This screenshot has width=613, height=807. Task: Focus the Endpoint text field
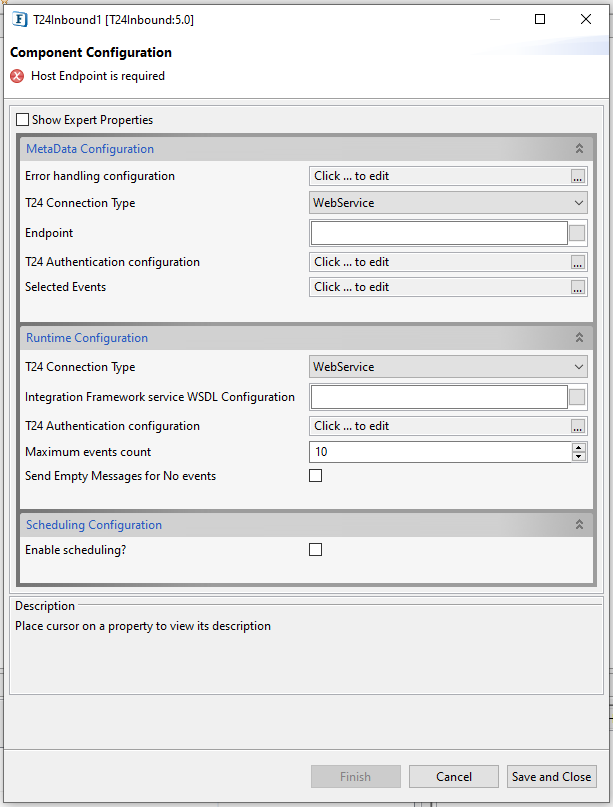coord(439,233)
